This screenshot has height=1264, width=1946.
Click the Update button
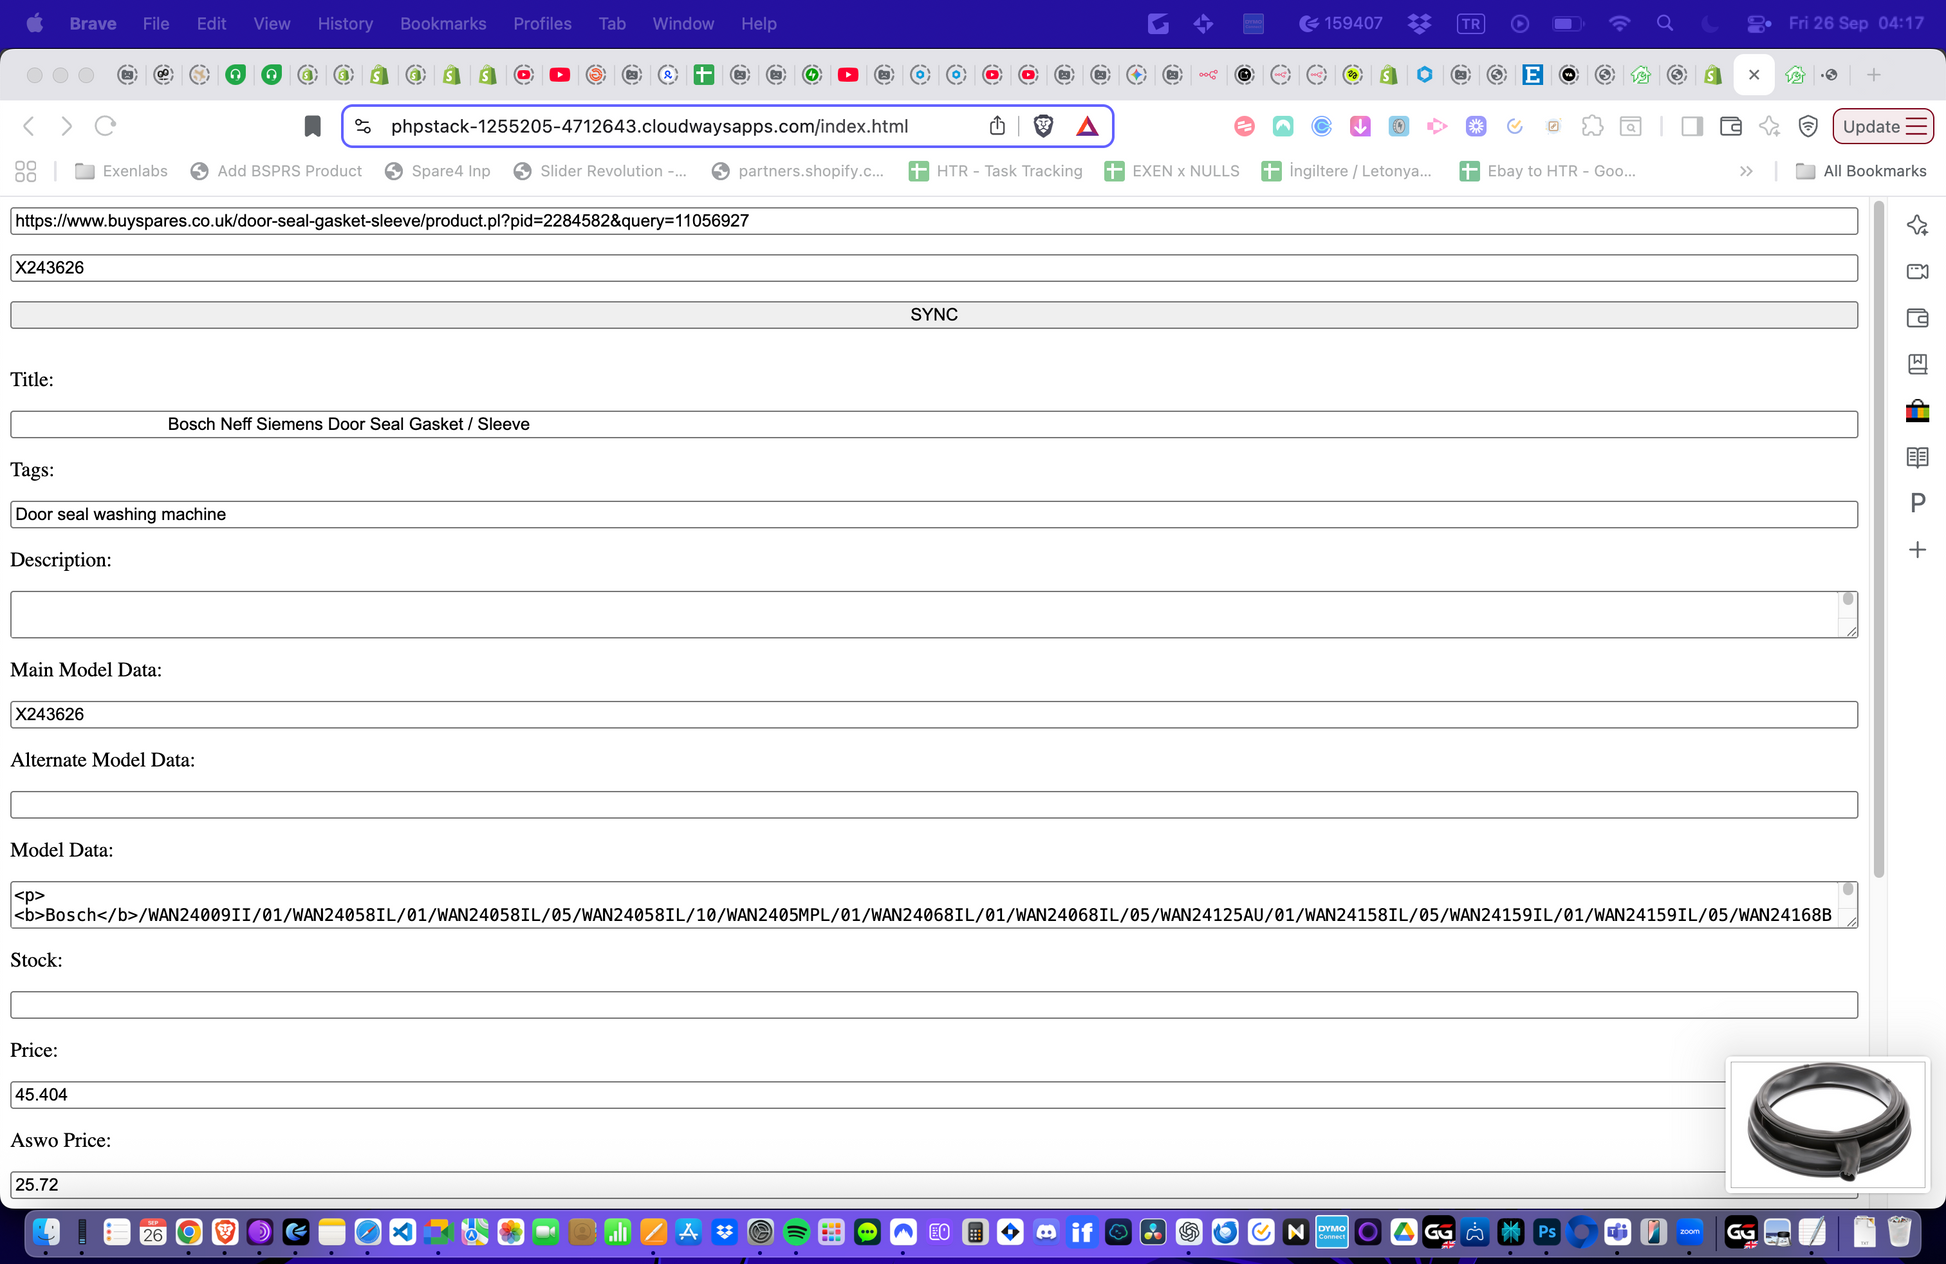point(1882,126)
